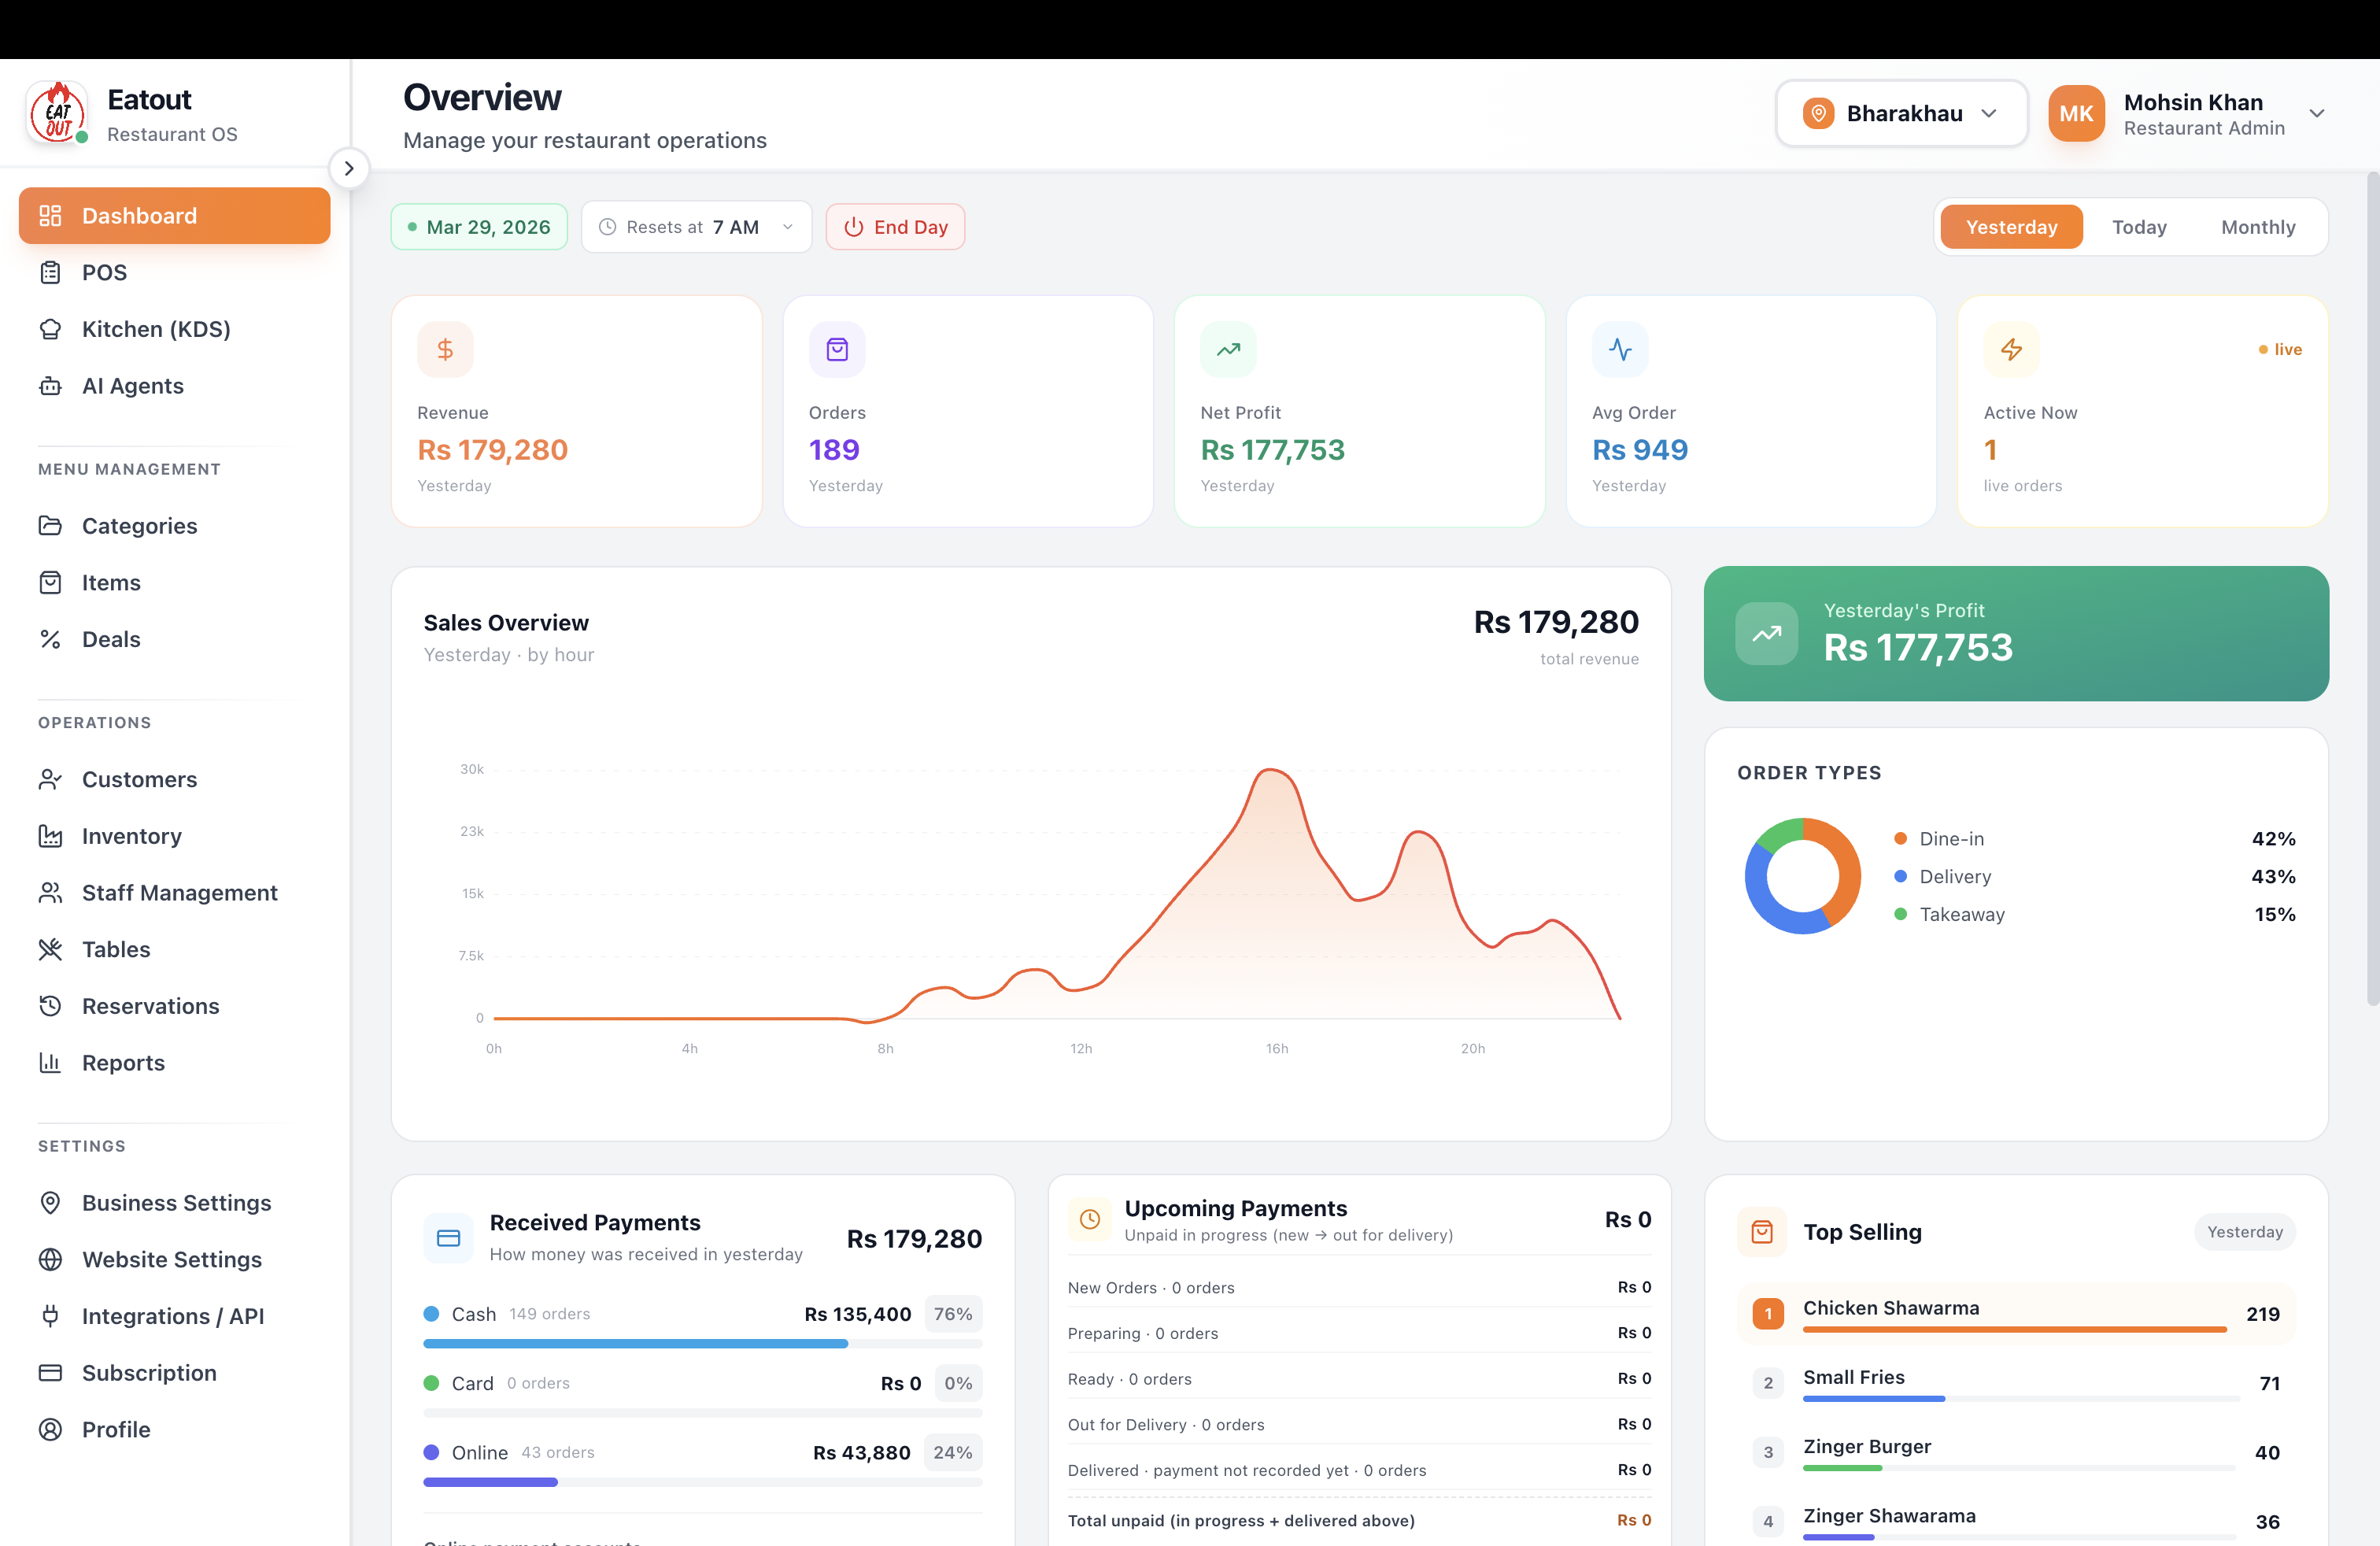The image size is (2380, 1546).
Task: Open the Resets at 7 AM dropdown
Action: (x=696, y=227)
